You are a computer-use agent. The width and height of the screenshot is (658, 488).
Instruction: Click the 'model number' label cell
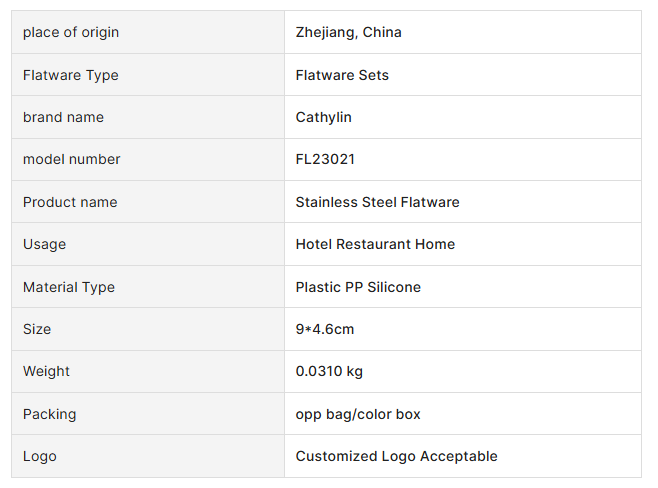coord(71,159)
